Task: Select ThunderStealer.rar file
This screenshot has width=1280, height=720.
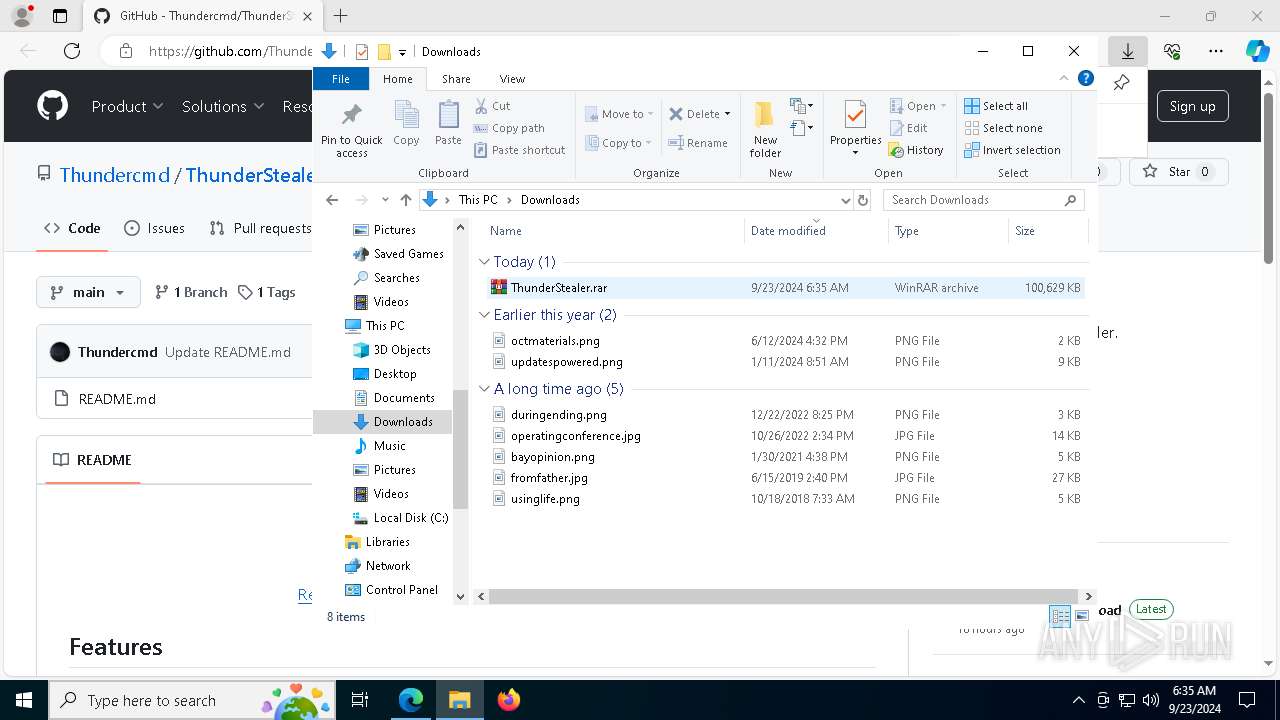Action: (x=785, y=288)
